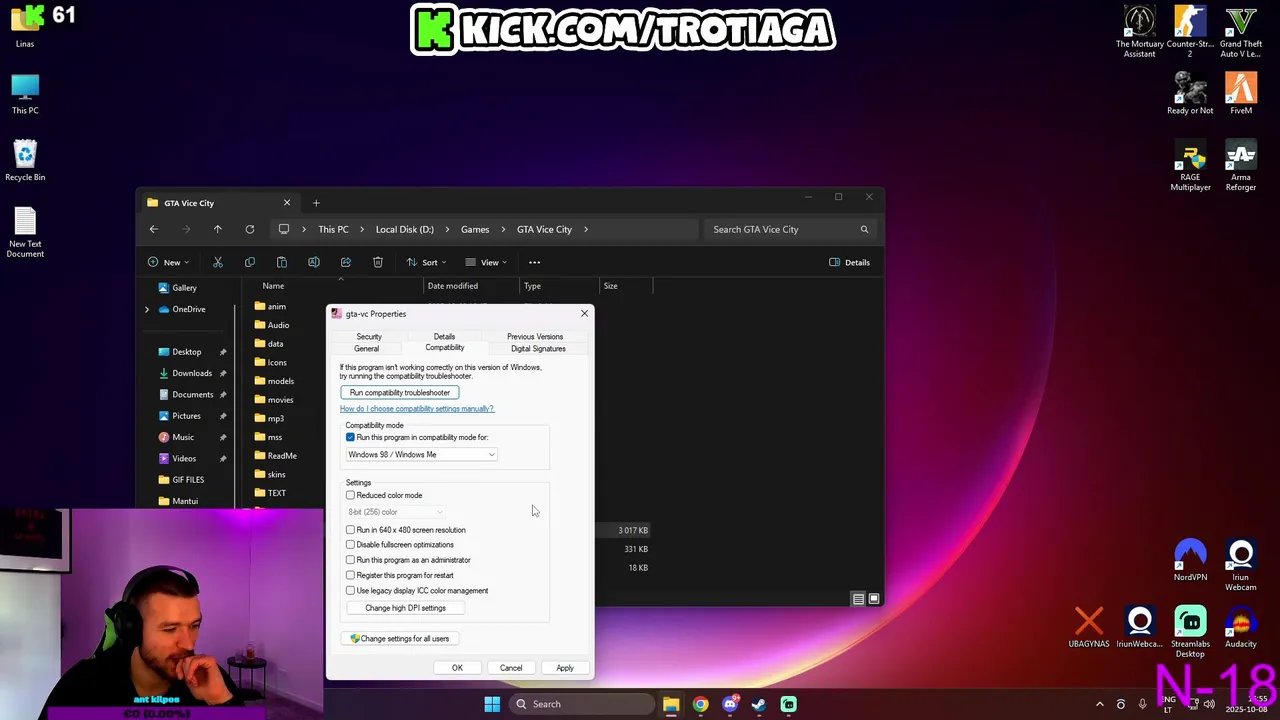1280x720 pixels.
Task: Check Register this program for restart
Action: [350, 575]
